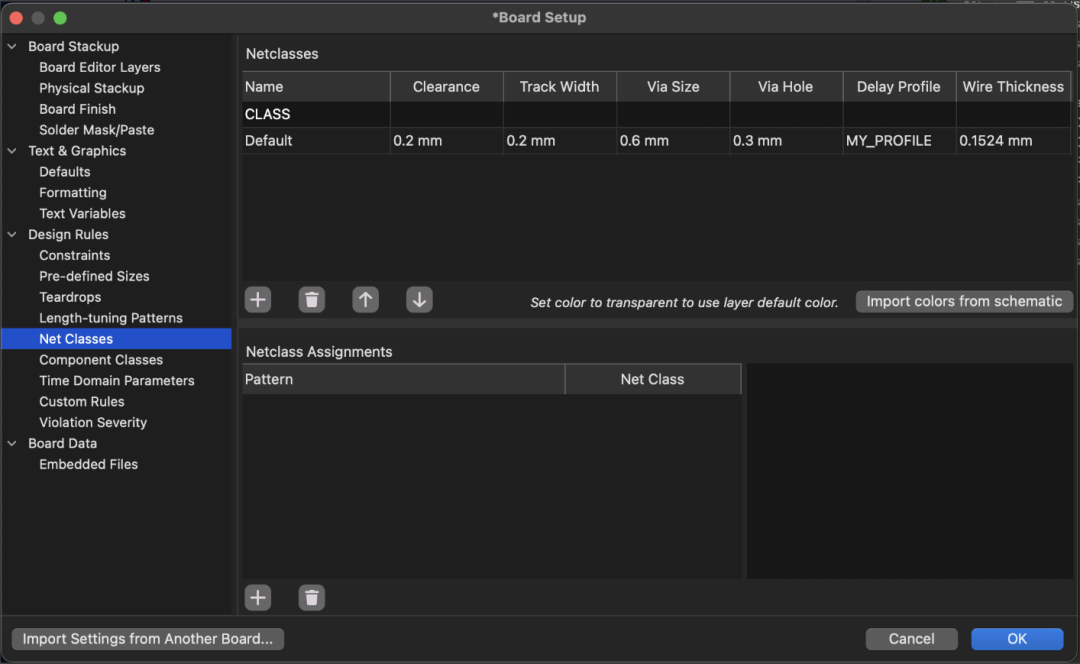
Task: Cancel the Board Setup dialog
Action: click(911, 638)
